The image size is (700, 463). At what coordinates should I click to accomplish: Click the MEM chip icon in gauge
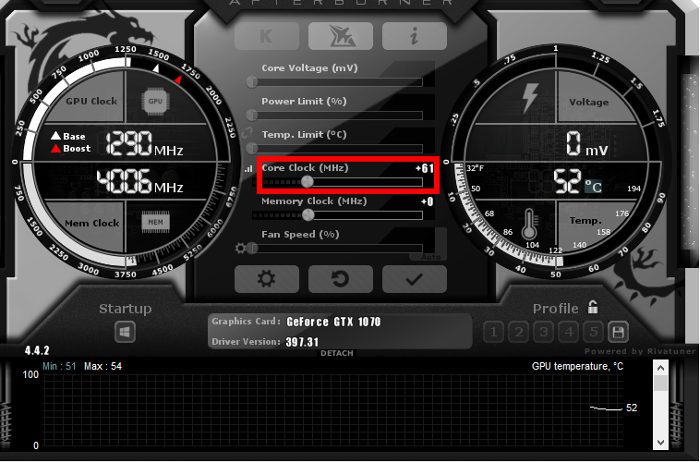pos(155,222)
